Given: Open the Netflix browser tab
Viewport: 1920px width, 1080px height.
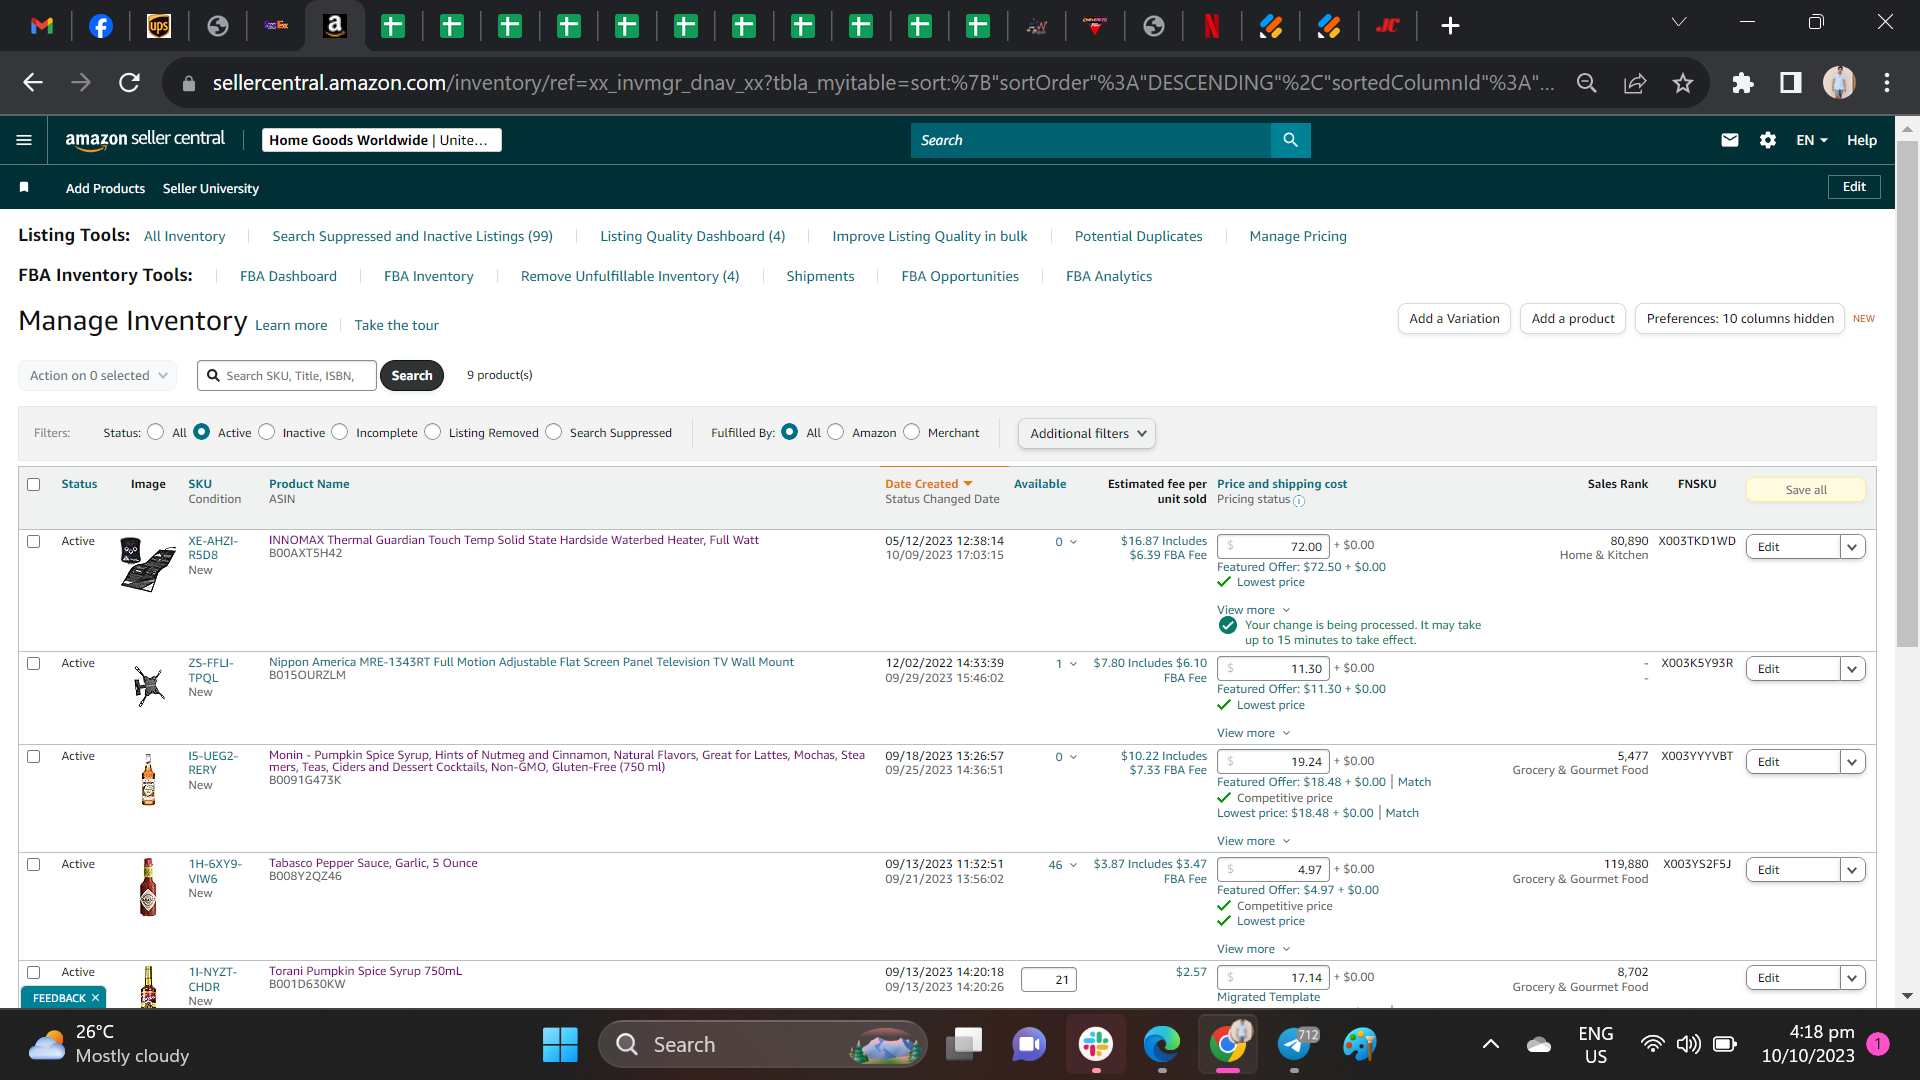Looking at the screenshot, I should click(x=1212, y=26).
